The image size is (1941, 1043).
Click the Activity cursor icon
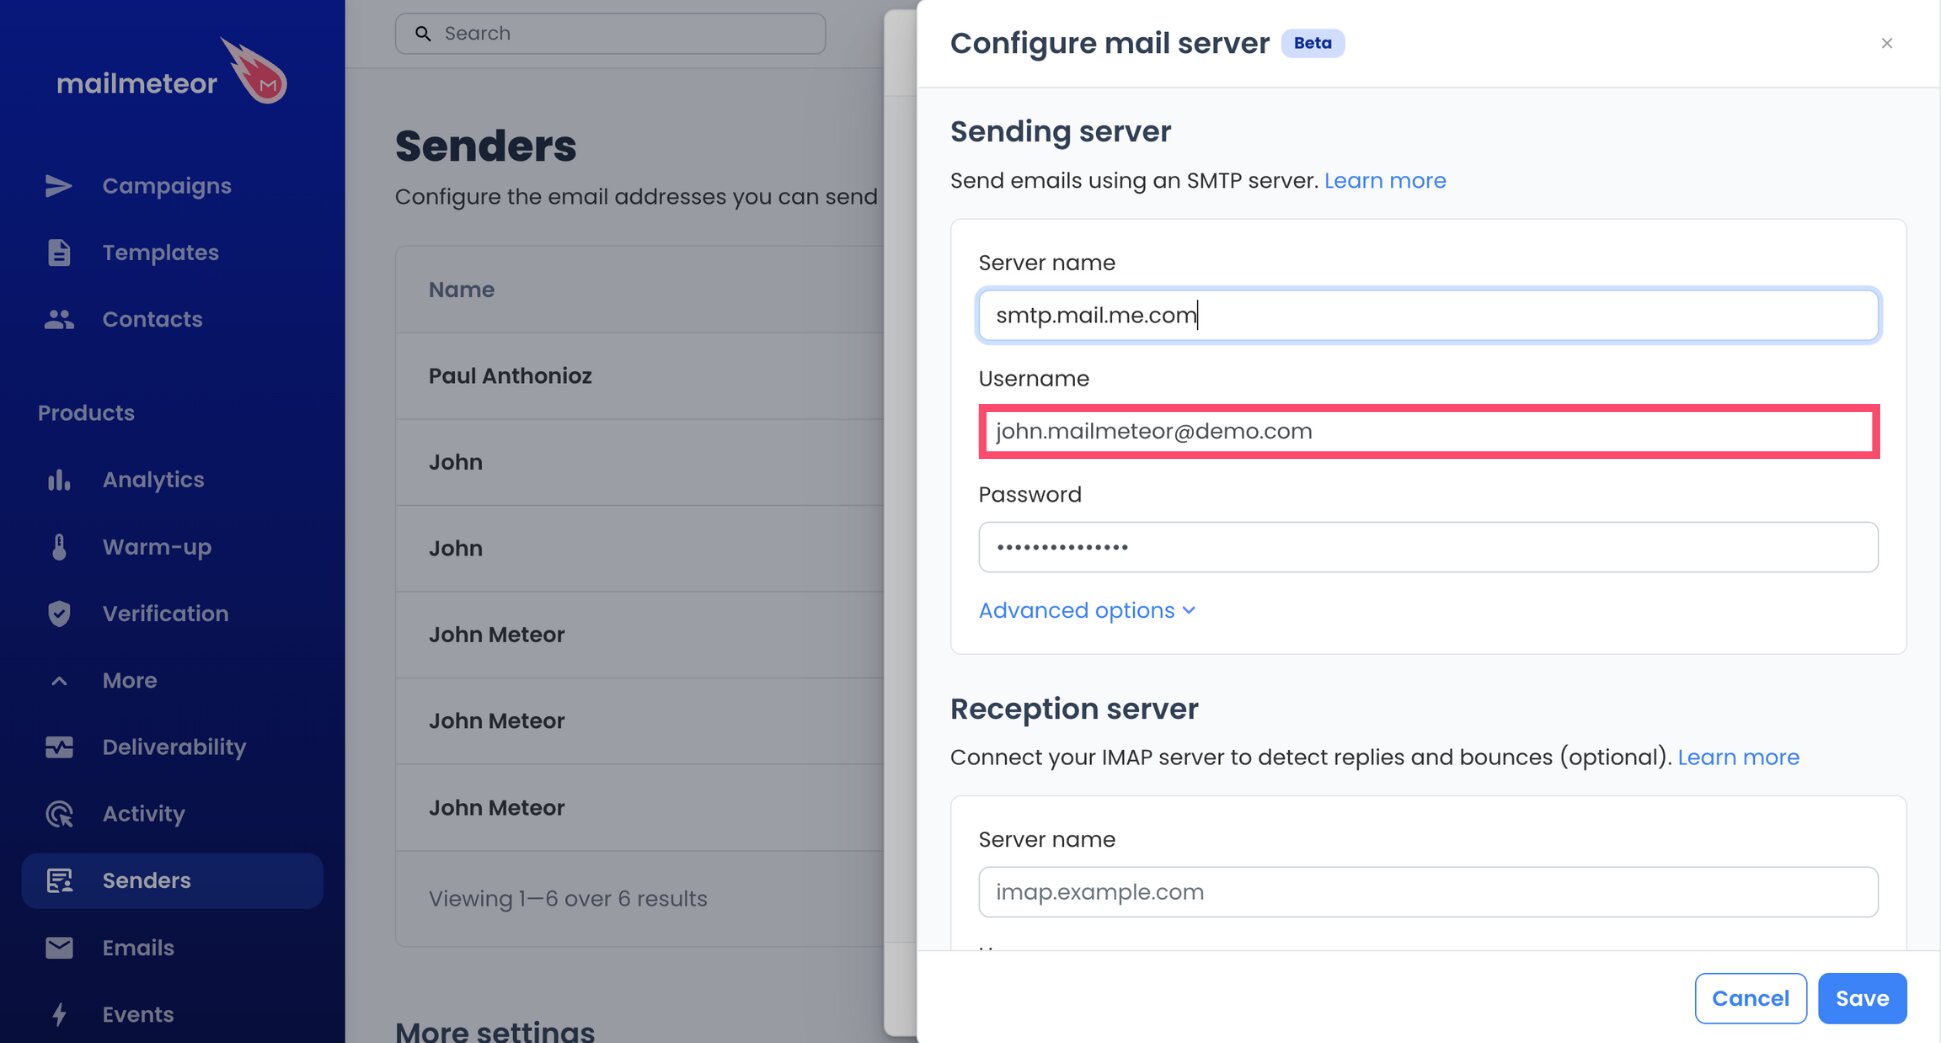[59, 814]
